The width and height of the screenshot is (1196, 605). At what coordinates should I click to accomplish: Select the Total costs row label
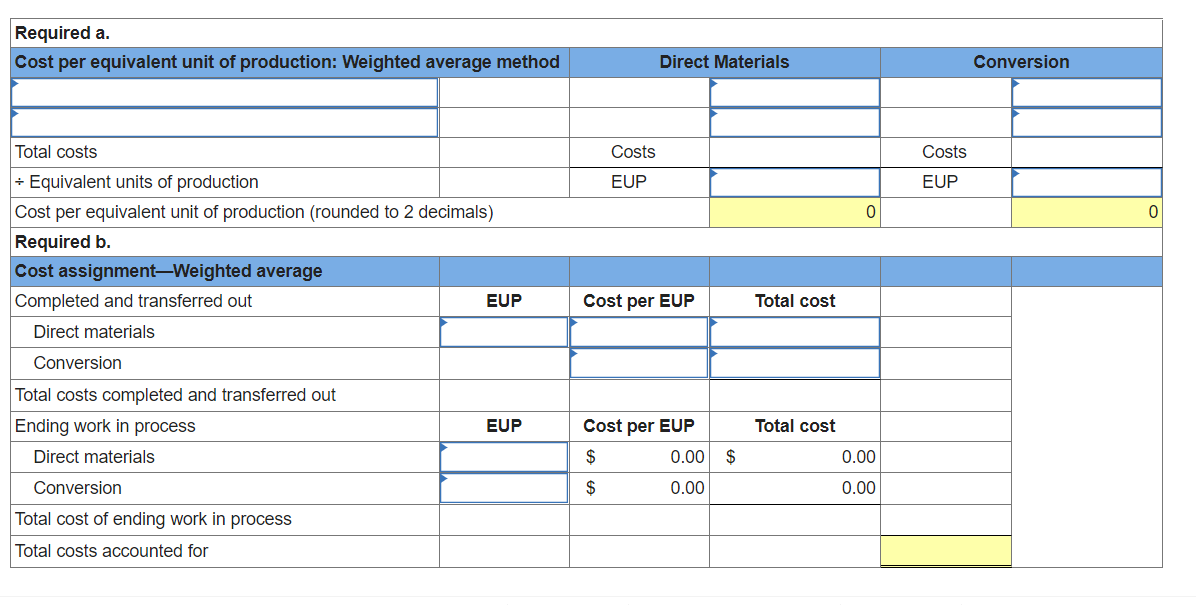(x=50, y=152)
